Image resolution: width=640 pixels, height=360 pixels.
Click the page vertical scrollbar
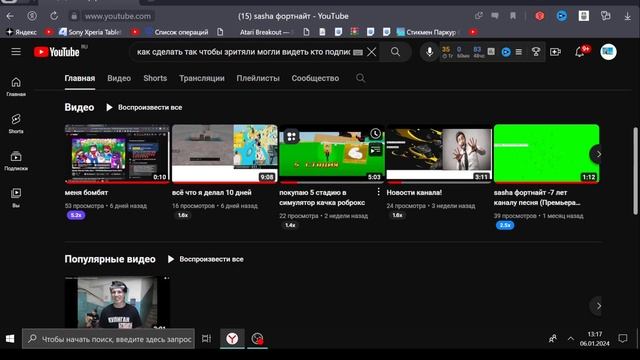point(635,171)
